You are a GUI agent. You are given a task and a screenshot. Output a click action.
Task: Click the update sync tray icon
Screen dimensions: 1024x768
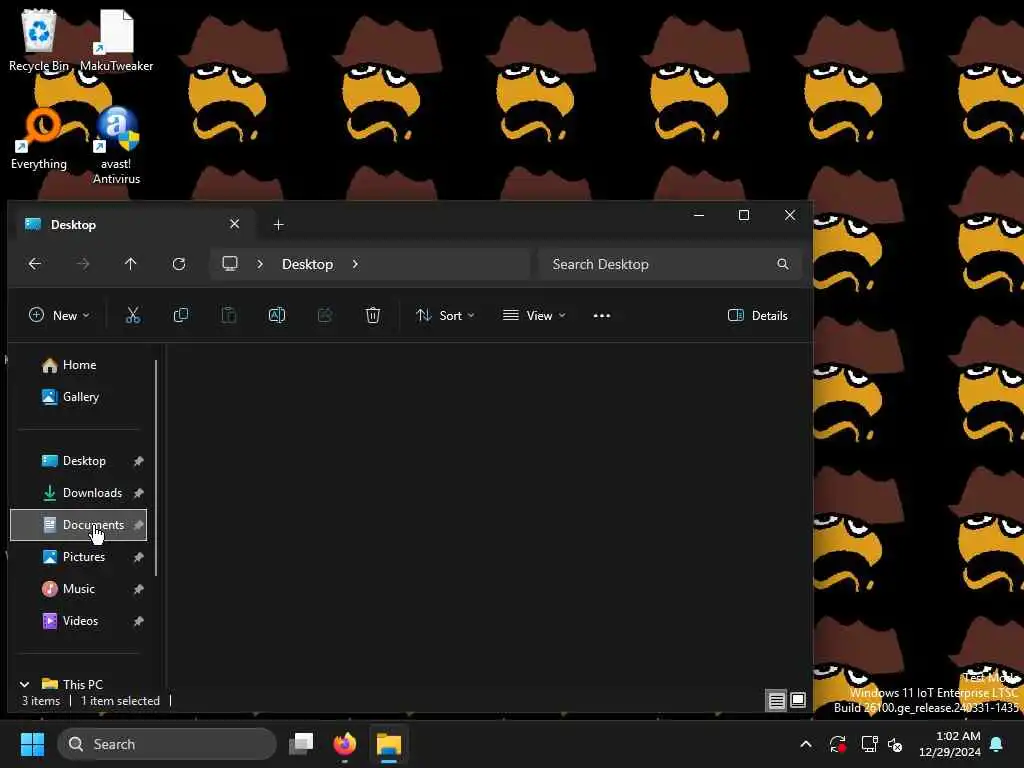click(837, 744)
